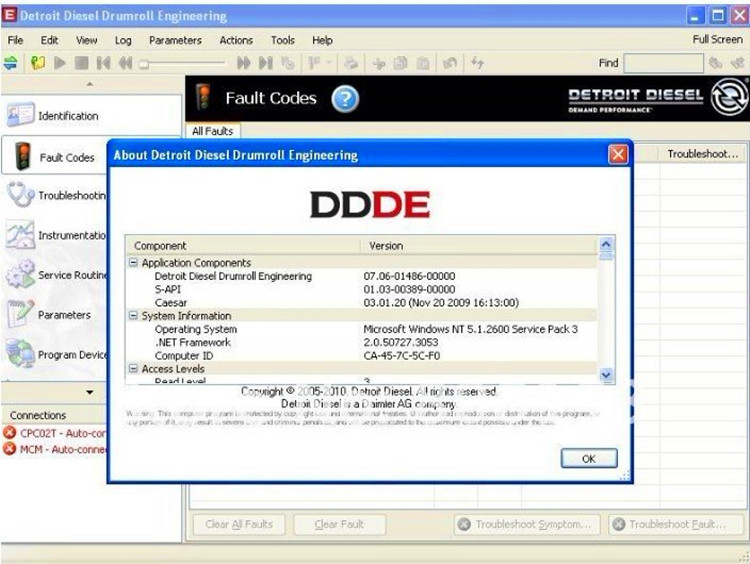Open the Log menu

pos(123,40)
